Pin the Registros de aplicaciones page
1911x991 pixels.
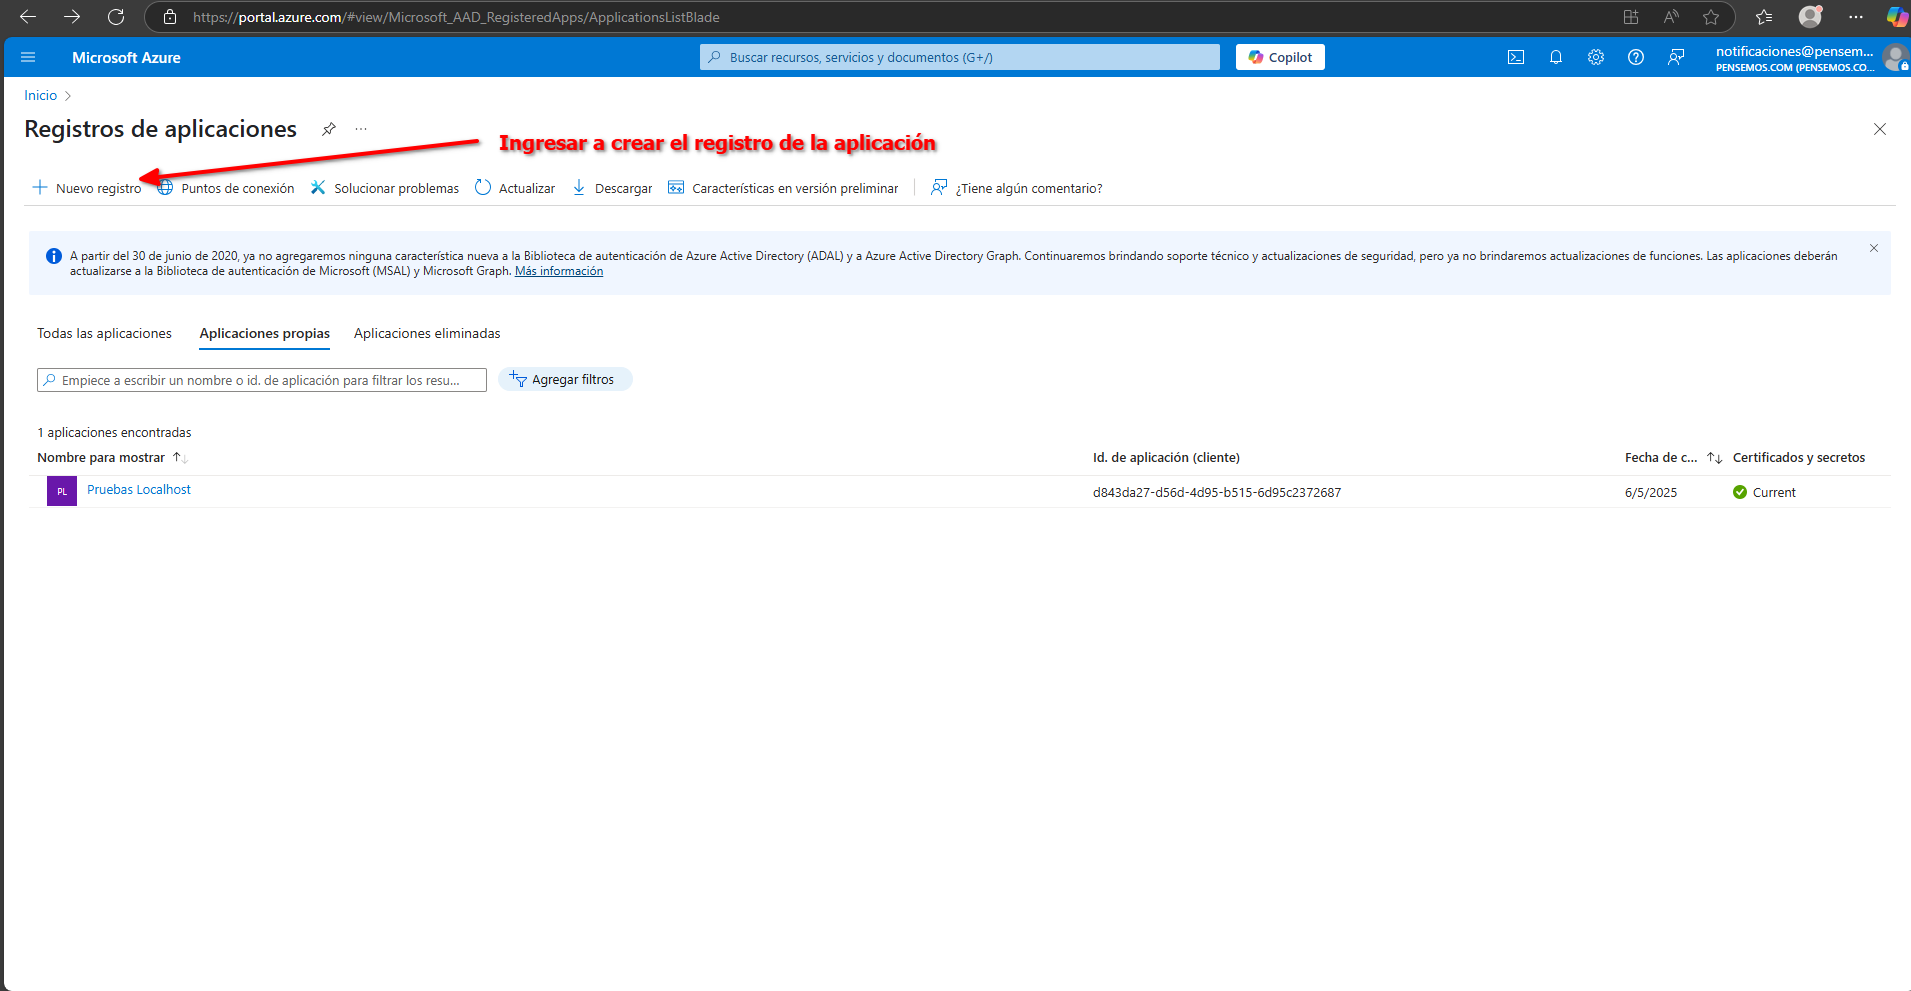point(328,129)
